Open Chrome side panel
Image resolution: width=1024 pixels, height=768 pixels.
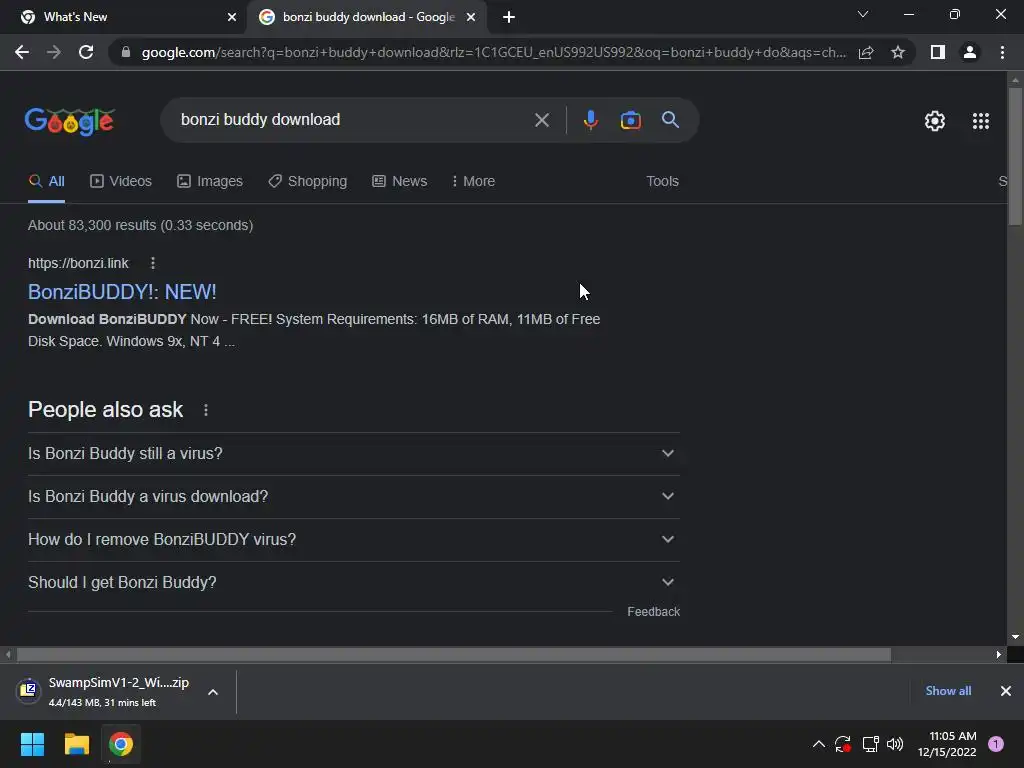[938, 52]
